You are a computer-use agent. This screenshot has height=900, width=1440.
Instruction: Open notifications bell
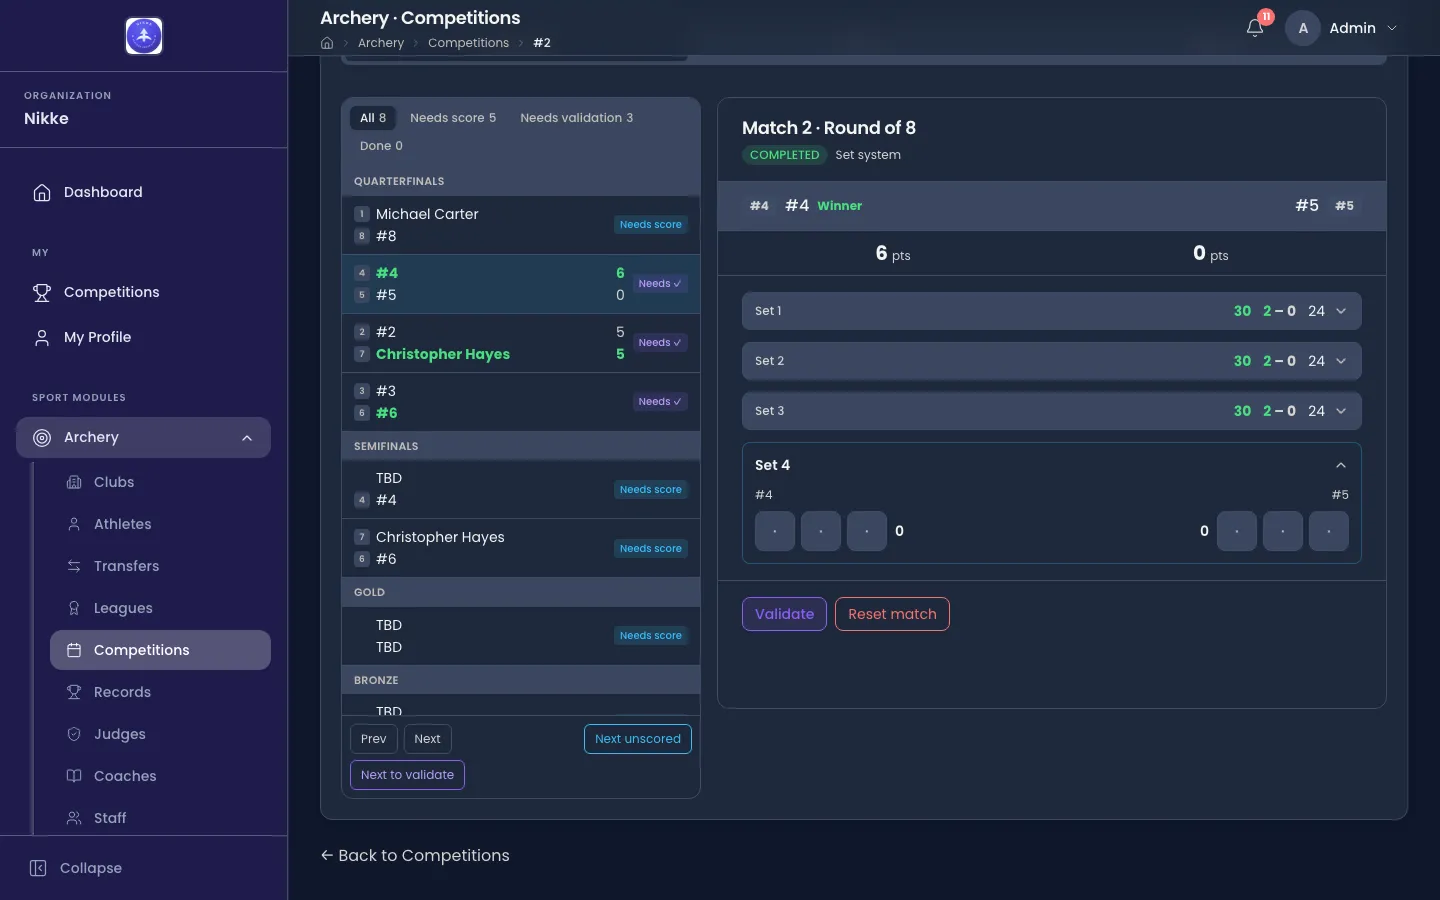1255,28
